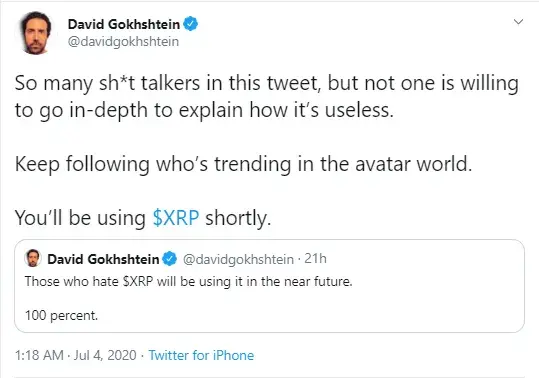539x378 pixels.
Task: Open the @davidgokhshtein handle under the main name
Action: point(123,42)
